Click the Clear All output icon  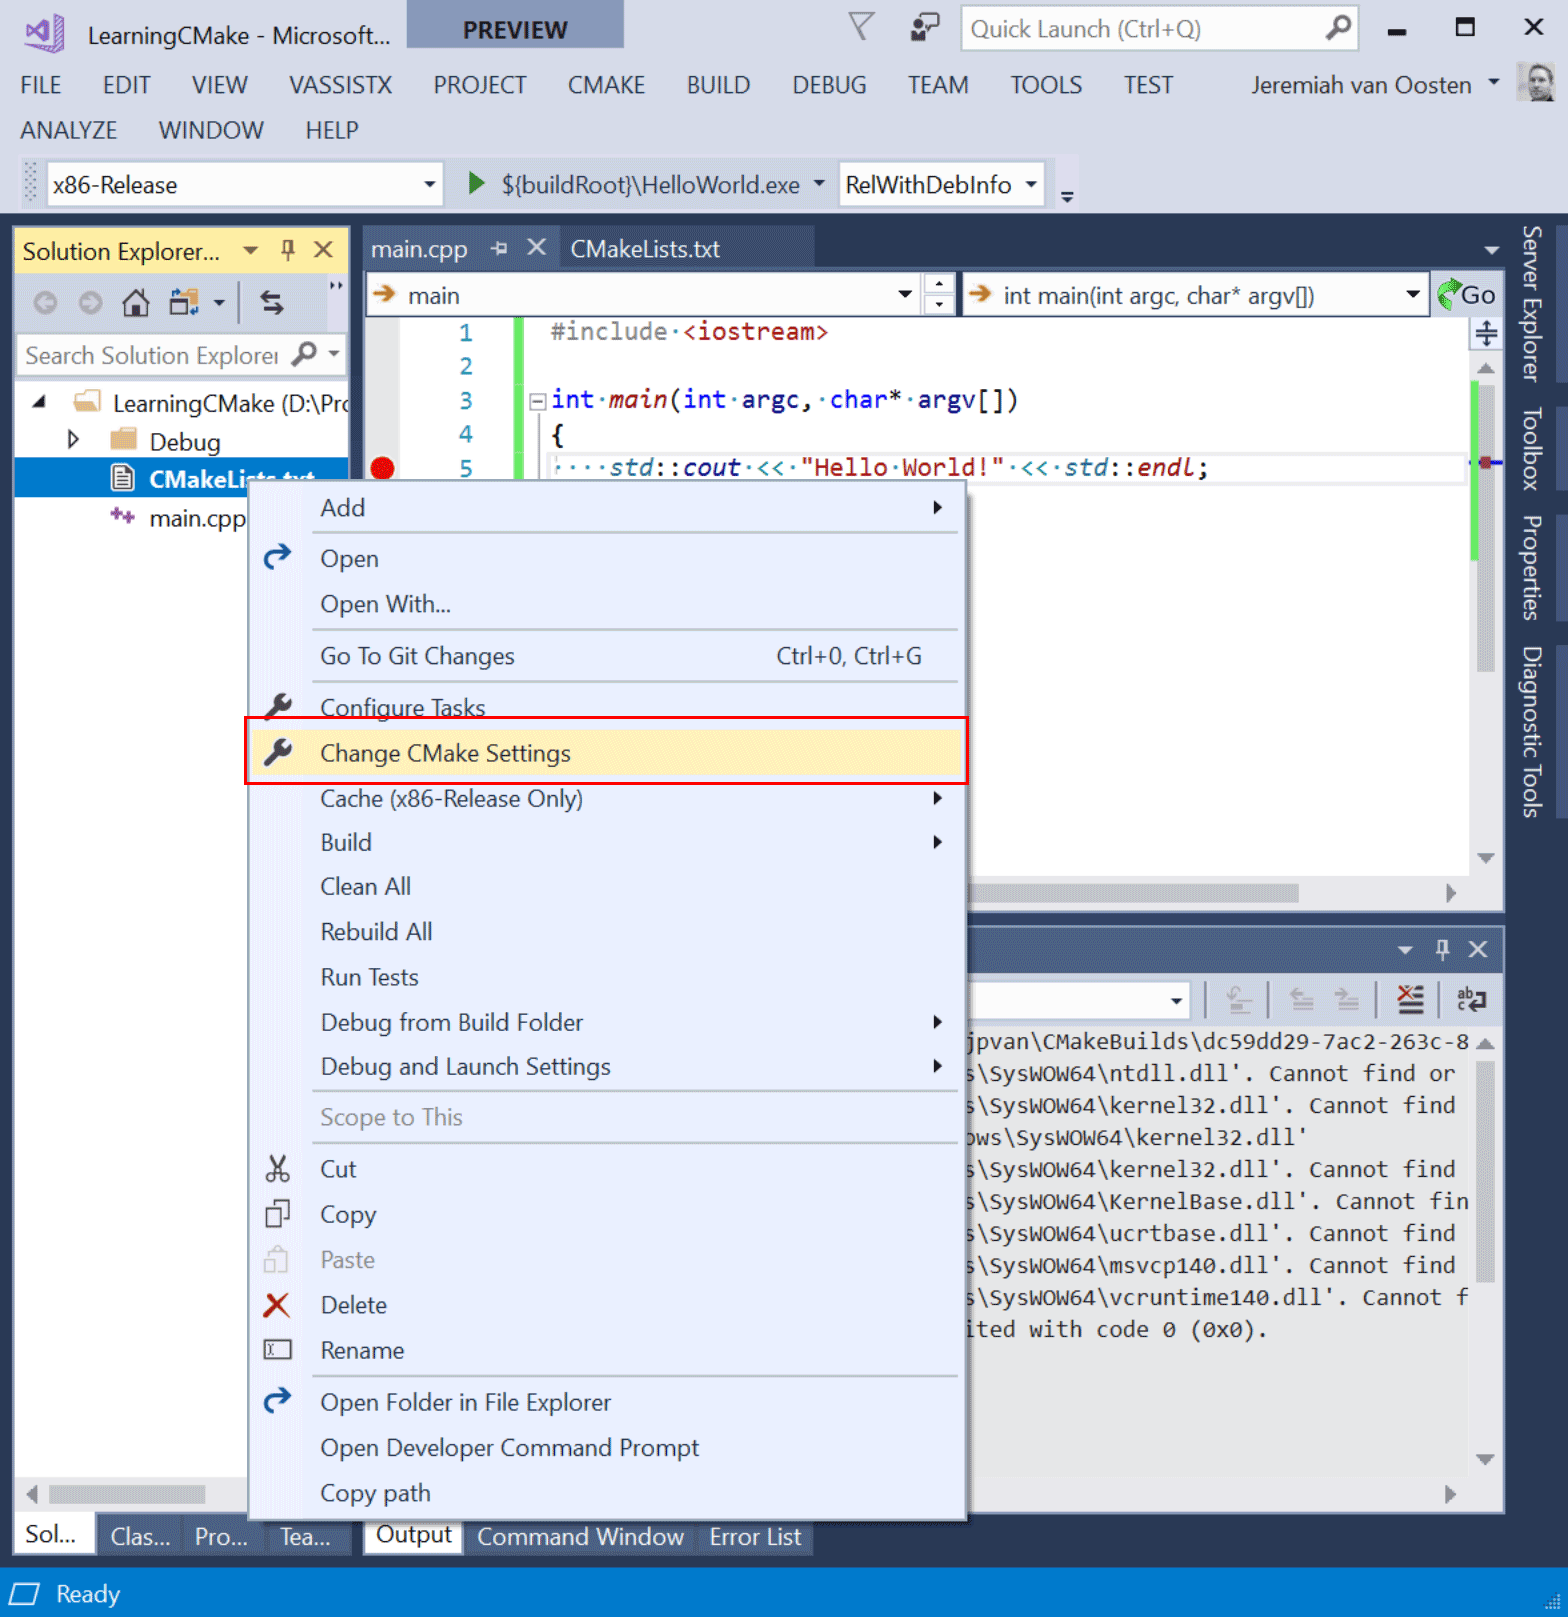tap(1410, 998)
